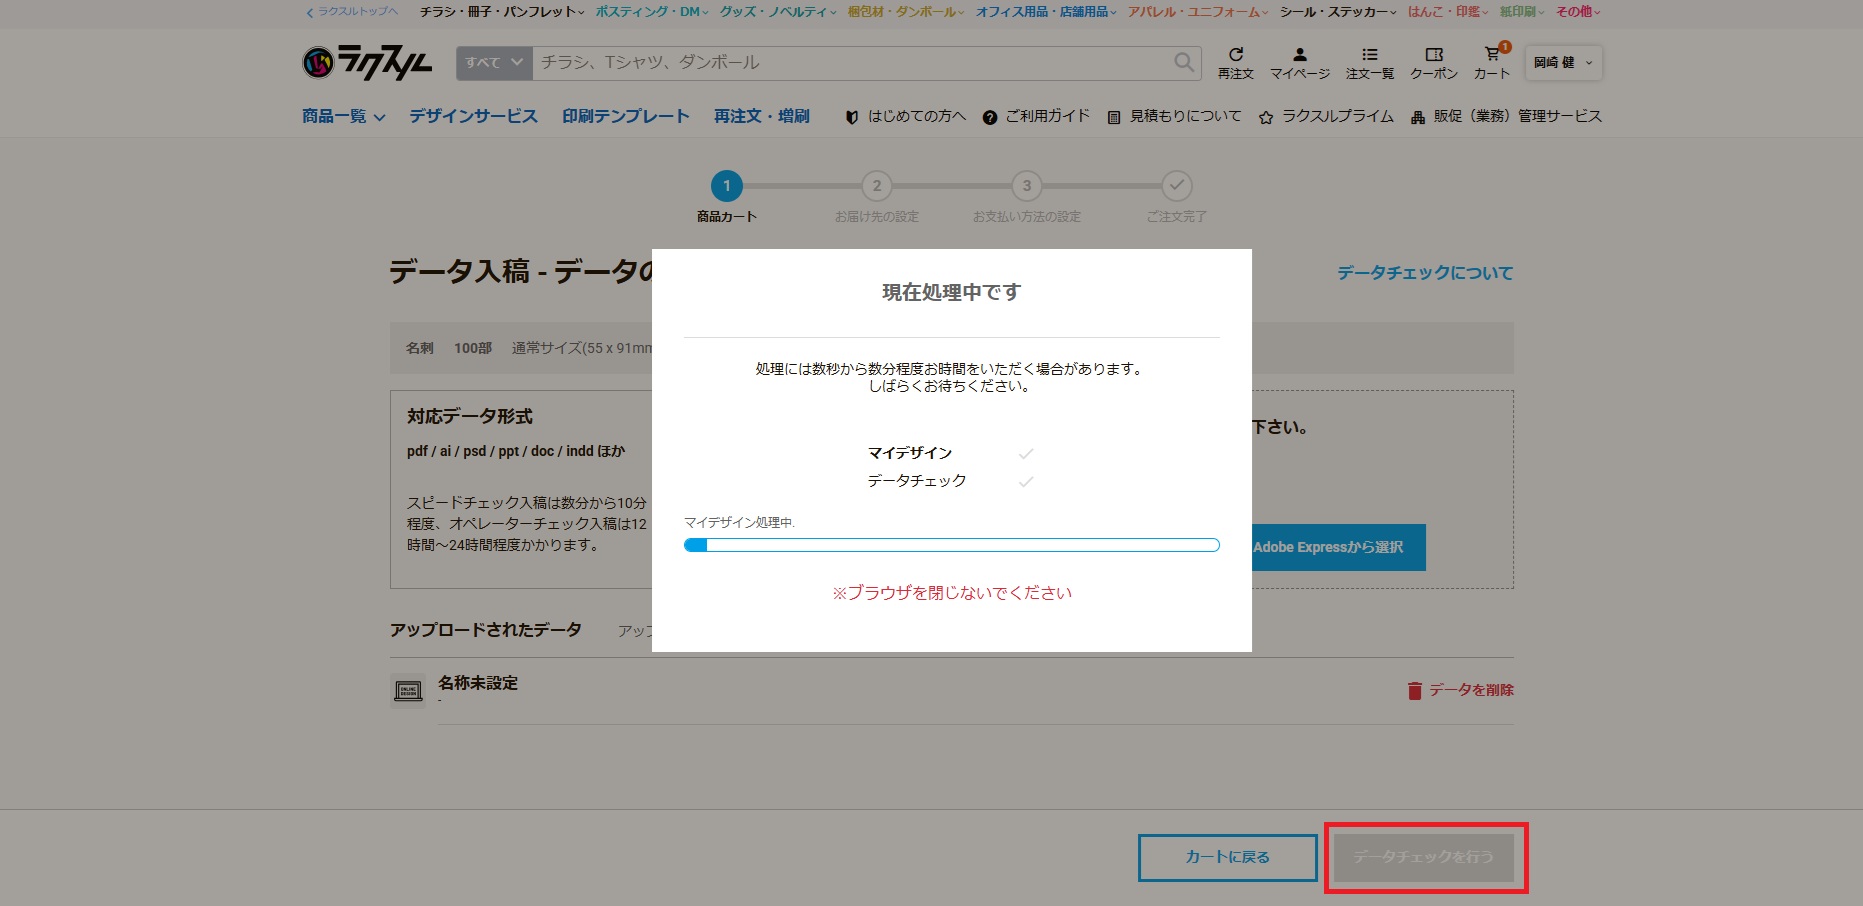Click step 1 商品カート circle
This screenshot has width=1863, height=906.
[727, 186]
